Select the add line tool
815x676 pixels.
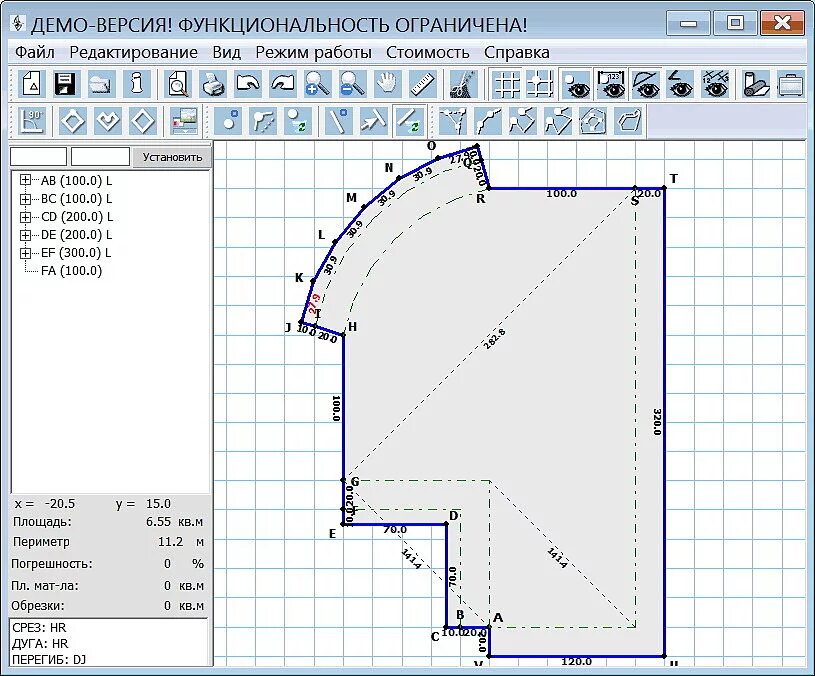(338, 121)
